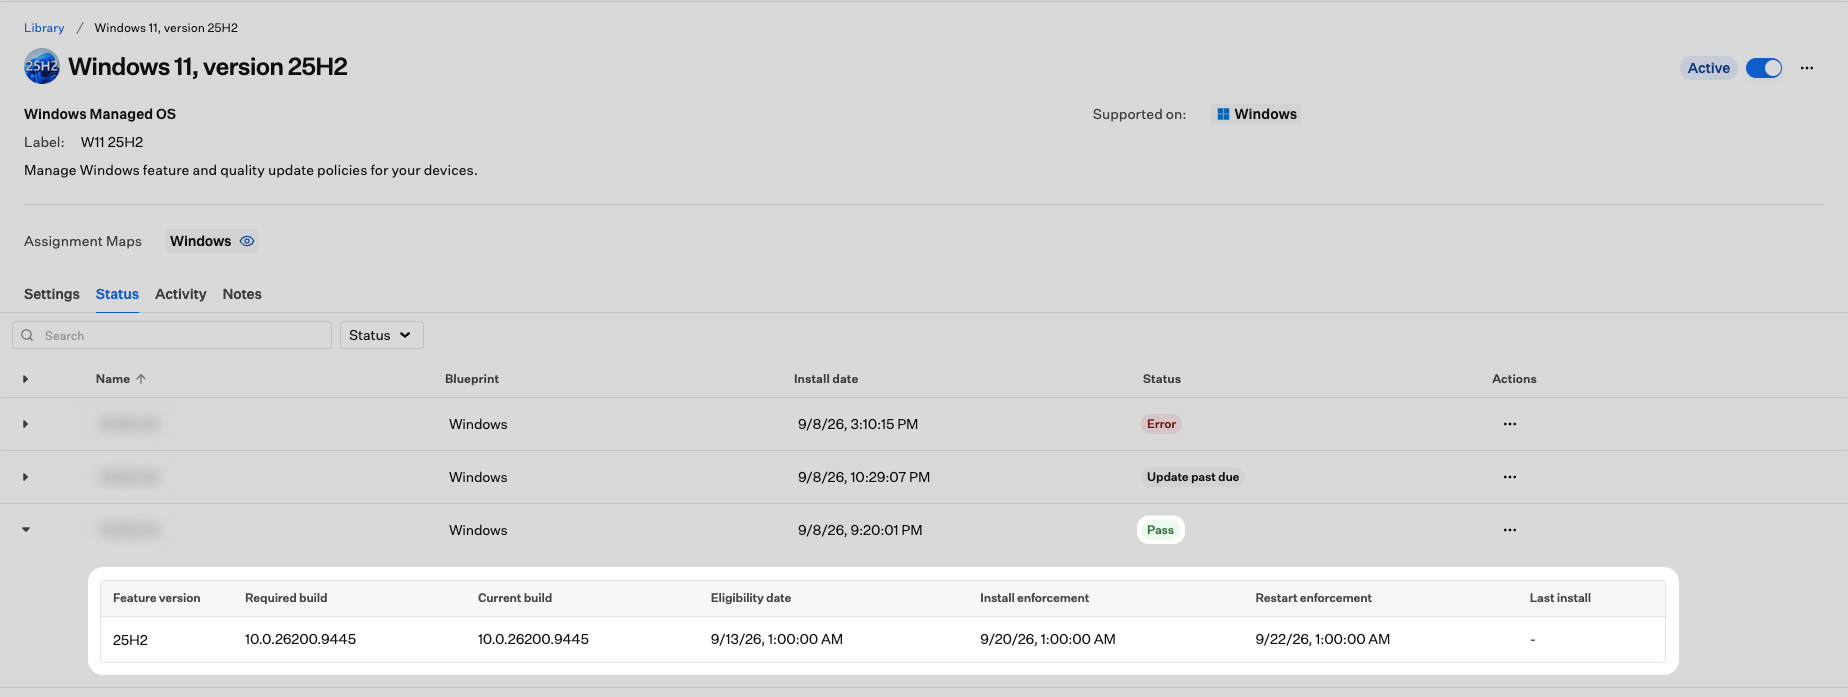Image resolution: width=1848 pixels, height=697 pixels.
Task: Switch to the Settings tab
Action: [52, 294]
